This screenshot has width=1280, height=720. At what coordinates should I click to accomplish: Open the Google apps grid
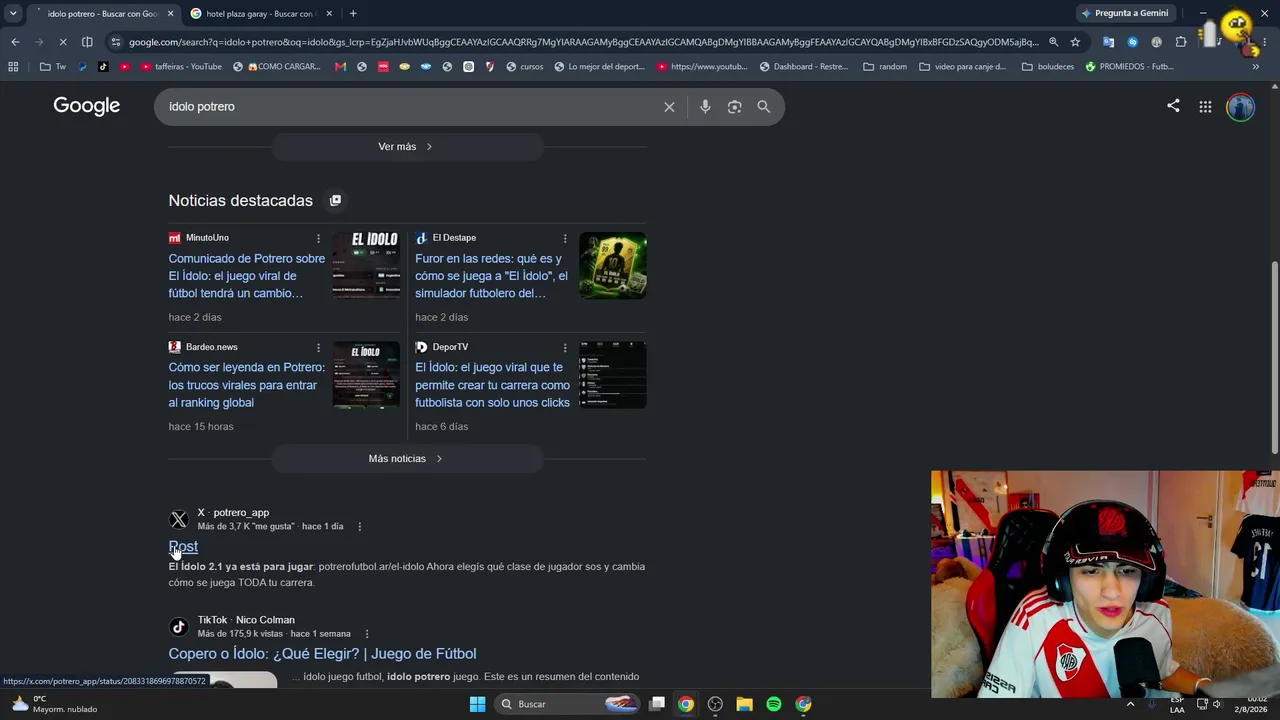(x=1205, y=107)
